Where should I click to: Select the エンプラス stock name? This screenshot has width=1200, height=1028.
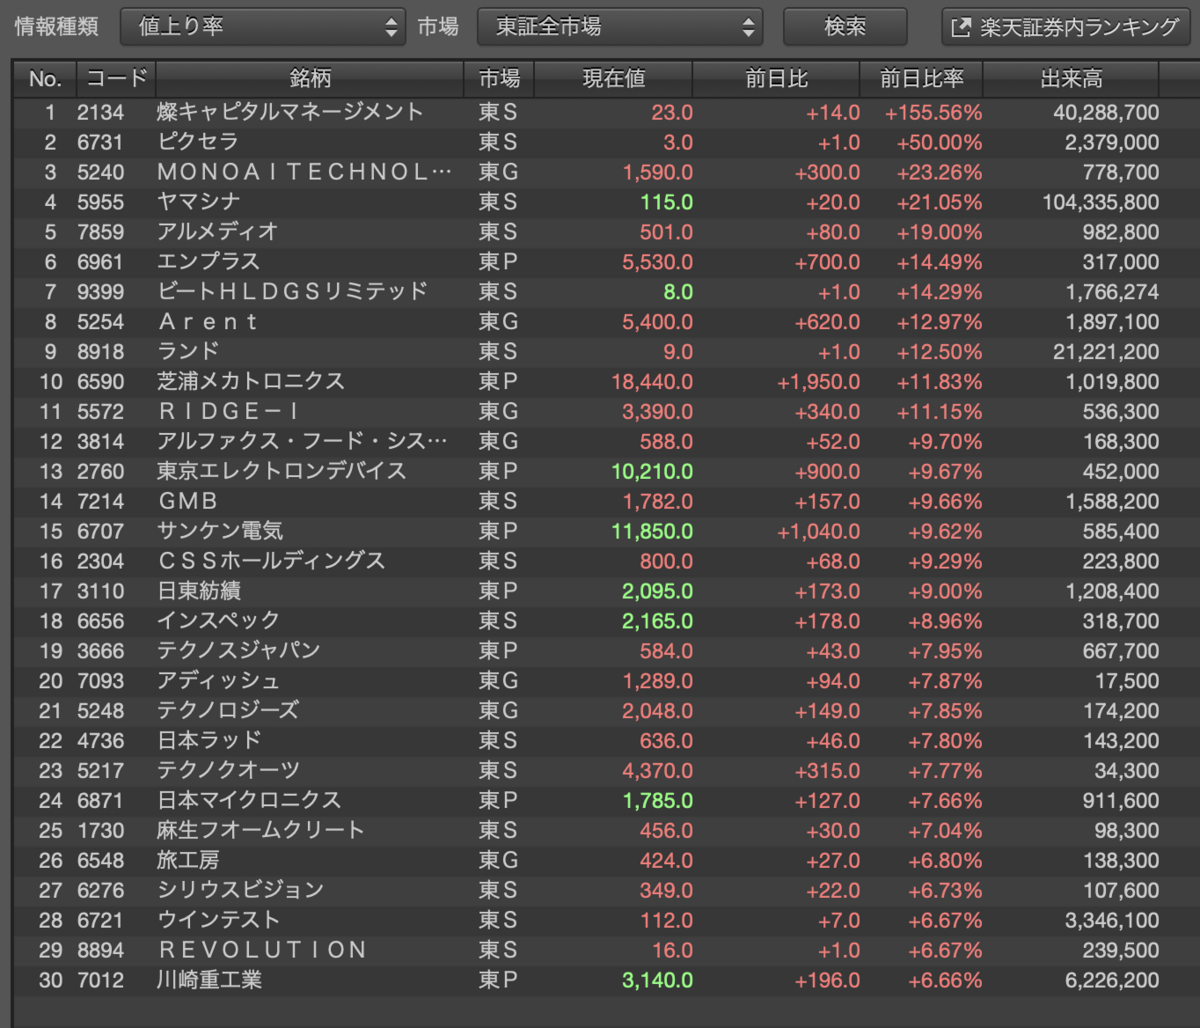208,262
